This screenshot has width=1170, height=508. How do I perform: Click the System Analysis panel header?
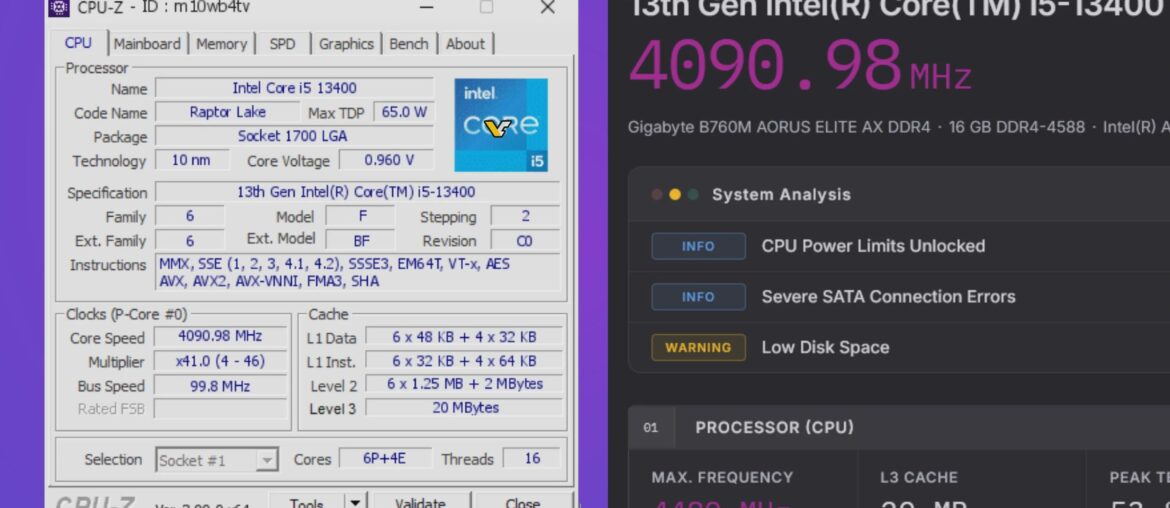[898, 194]
